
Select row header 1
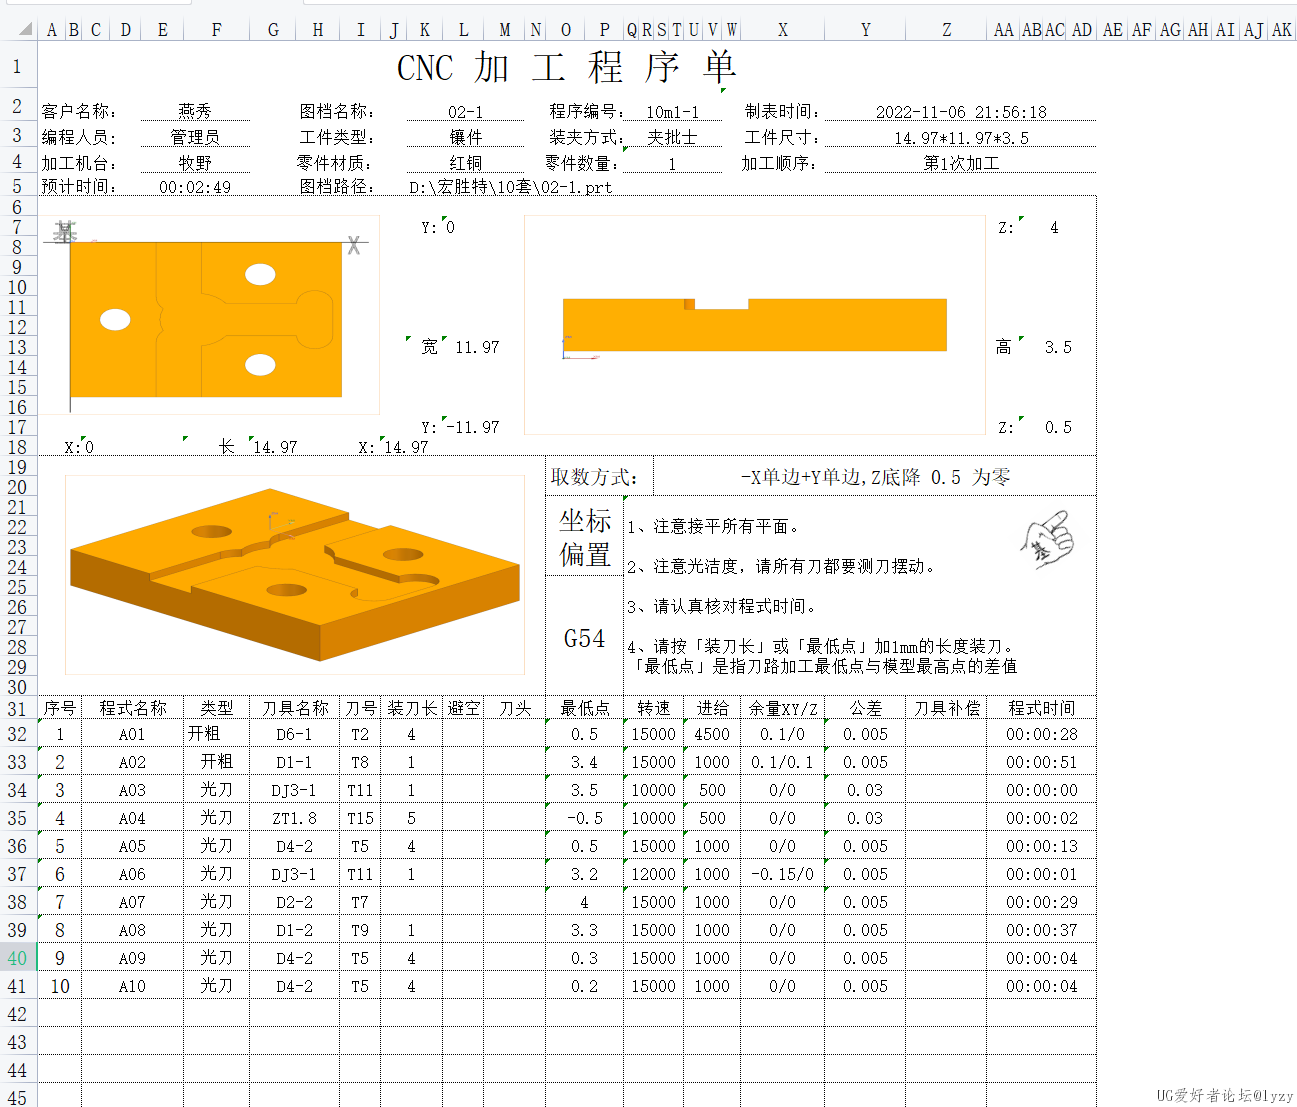(x=18, y=67)
